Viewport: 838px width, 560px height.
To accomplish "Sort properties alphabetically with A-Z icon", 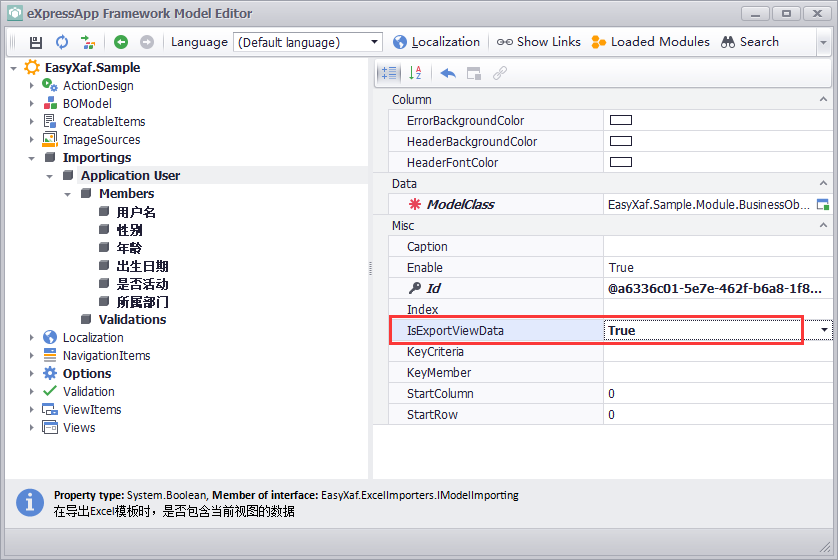I will pos(416,73).
